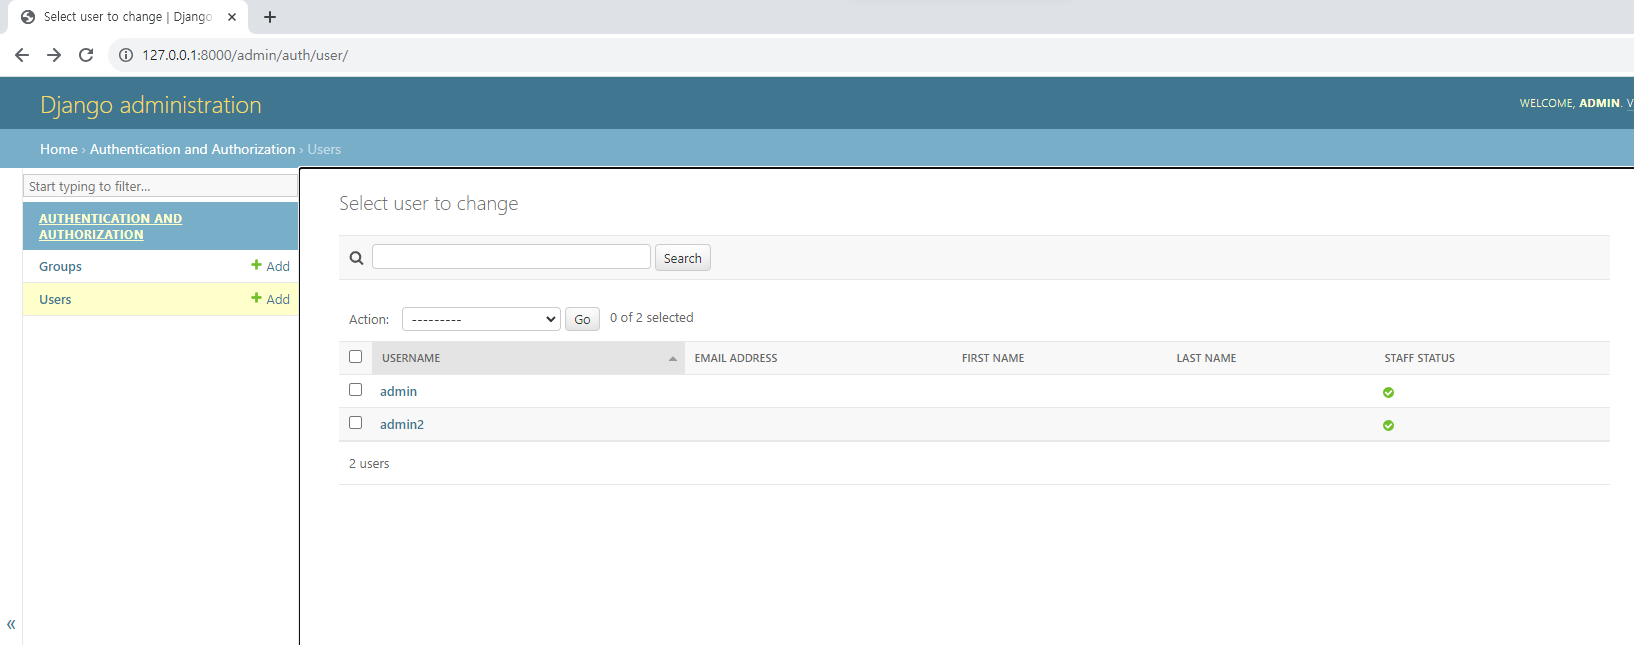1634x645 pixels.
Task: Click the '0 of 2 selected' counter
Action: [x=652, y=317]
